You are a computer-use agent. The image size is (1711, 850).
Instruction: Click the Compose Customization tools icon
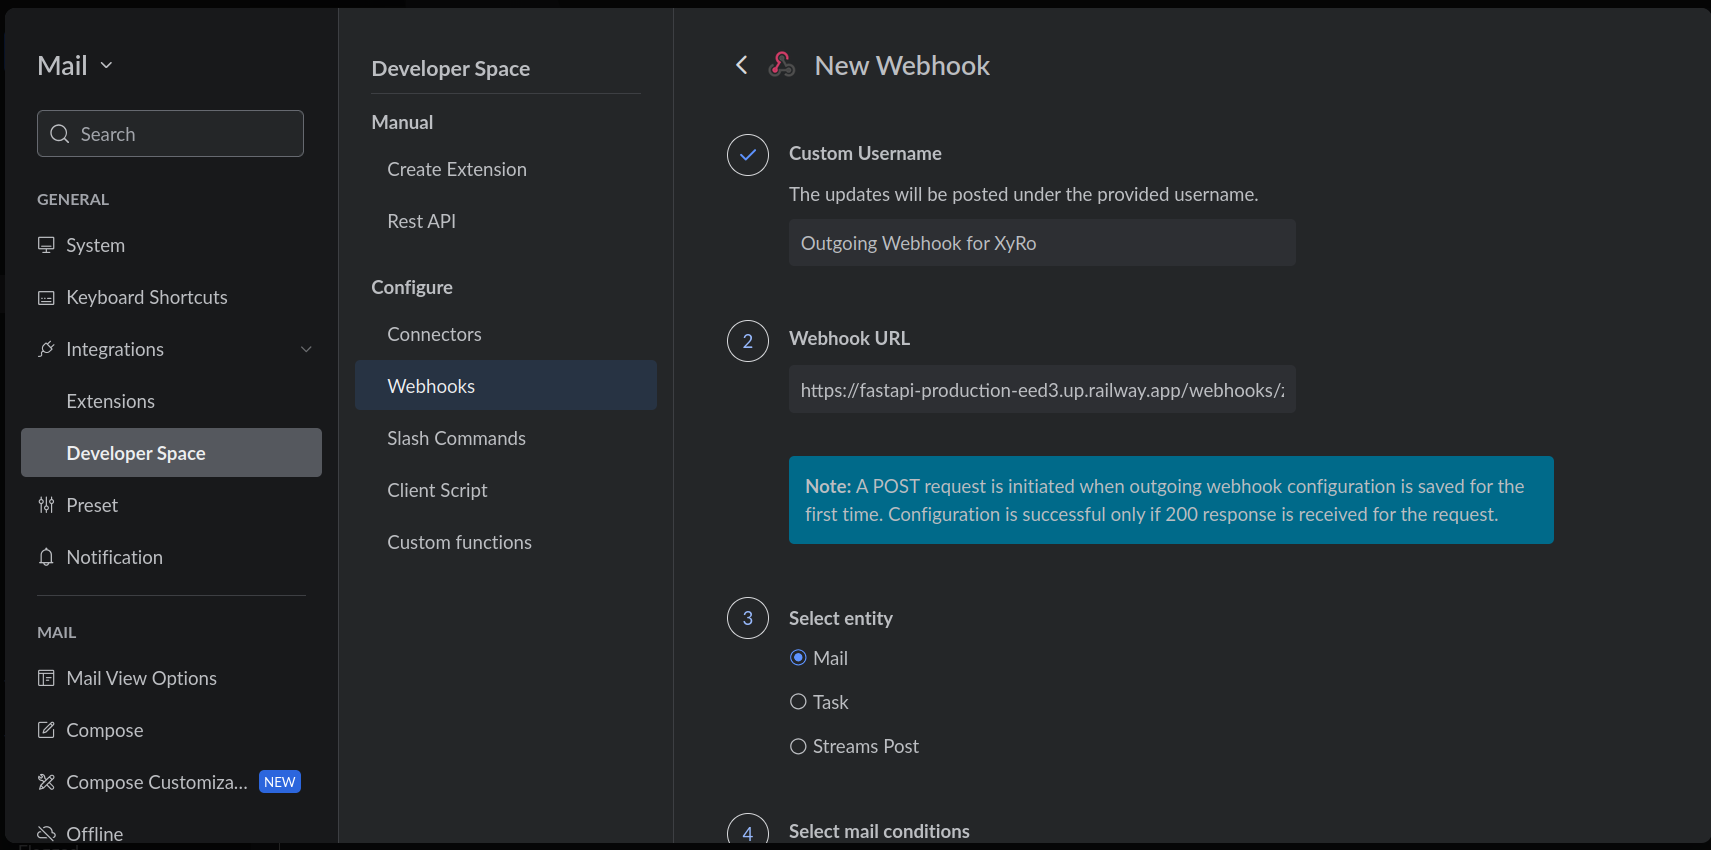click(x=46, y=782)
